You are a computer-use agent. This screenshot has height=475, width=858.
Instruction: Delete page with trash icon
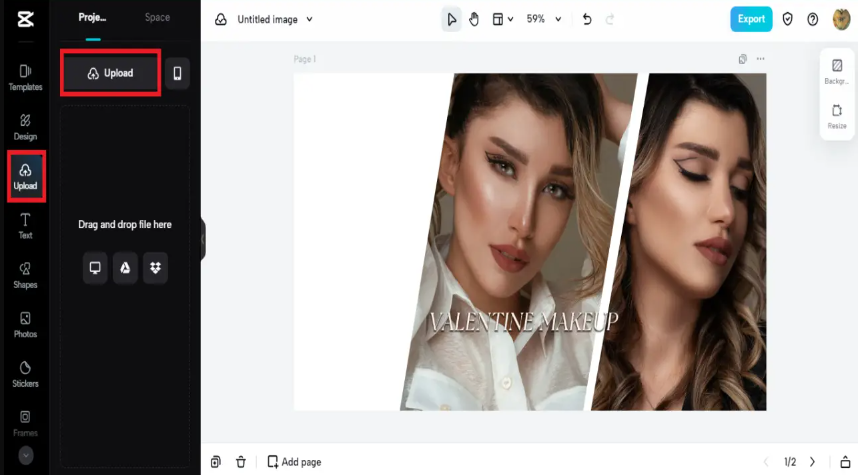(241, 462)
